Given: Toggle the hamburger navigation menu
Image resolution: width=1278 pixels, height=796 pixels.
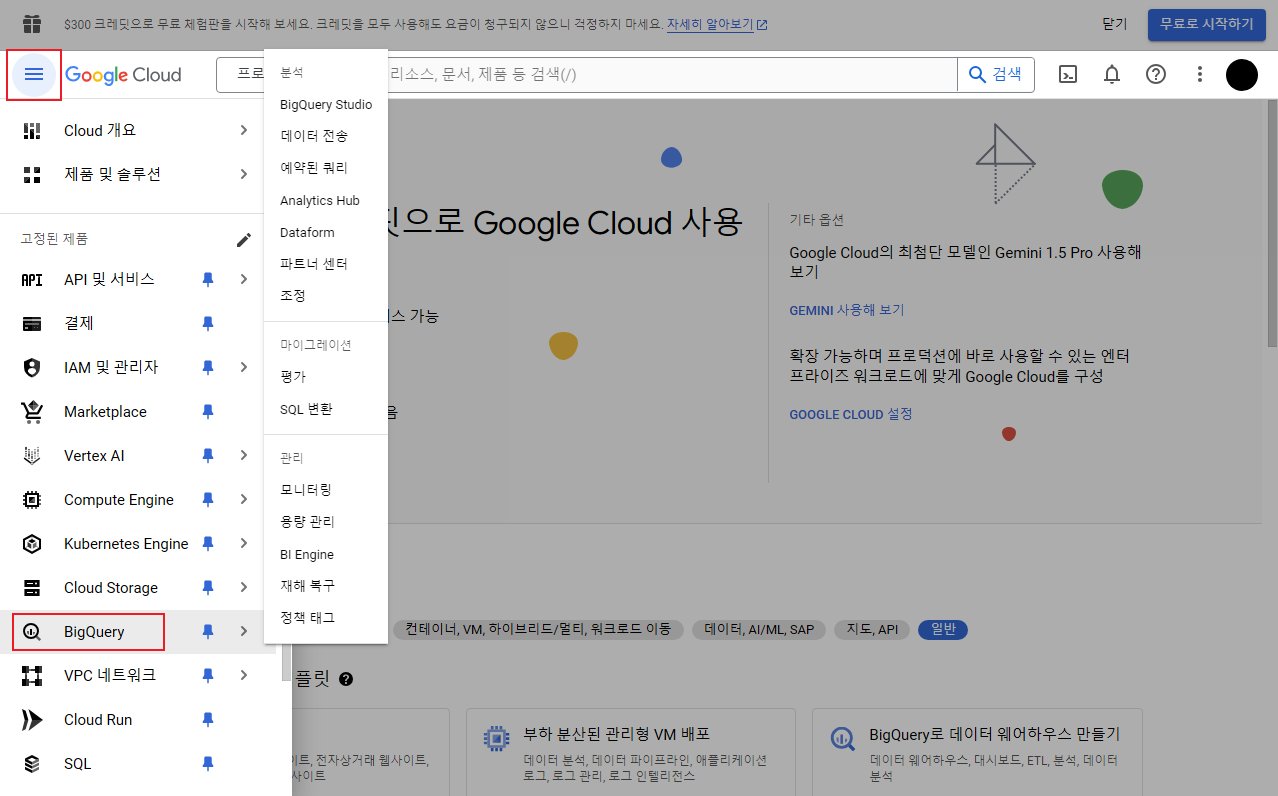Looking at the screenshot, I should (x=34, y=75).
